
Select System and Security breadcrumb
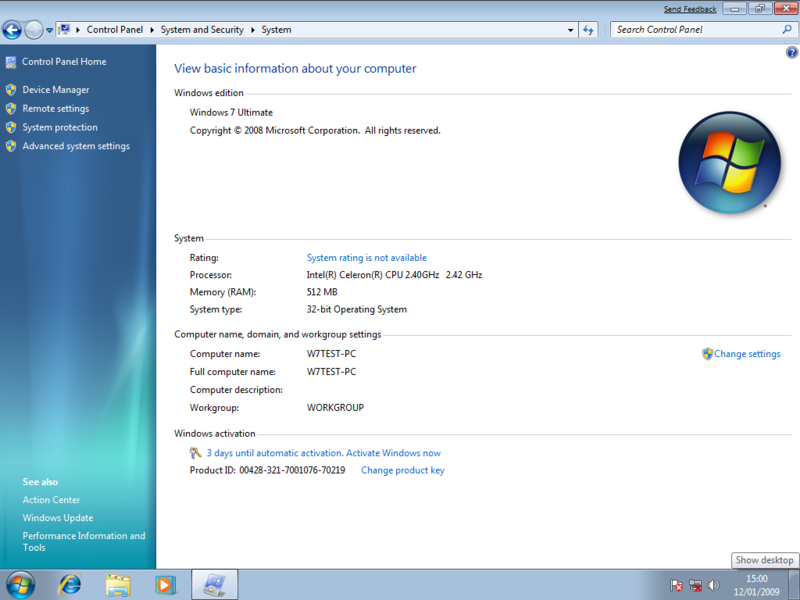(x=202, y=30)
